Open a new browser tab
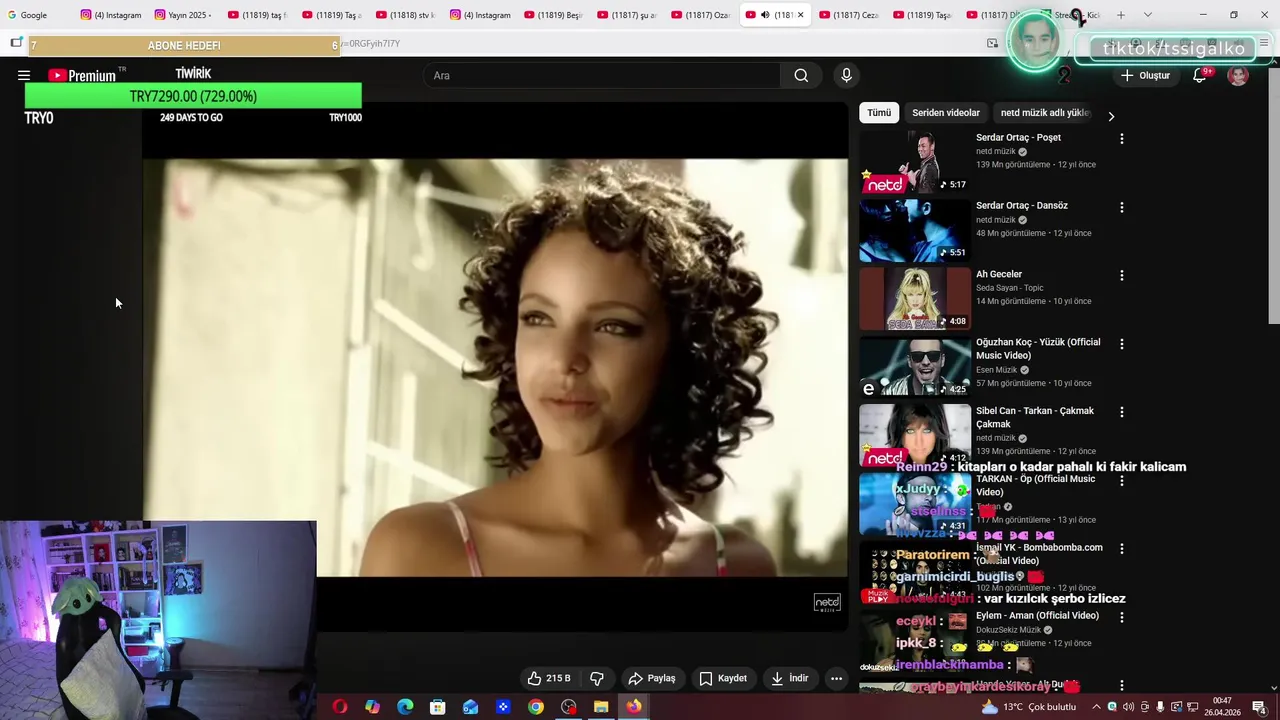The image size is (1280, 720). 1120,15
